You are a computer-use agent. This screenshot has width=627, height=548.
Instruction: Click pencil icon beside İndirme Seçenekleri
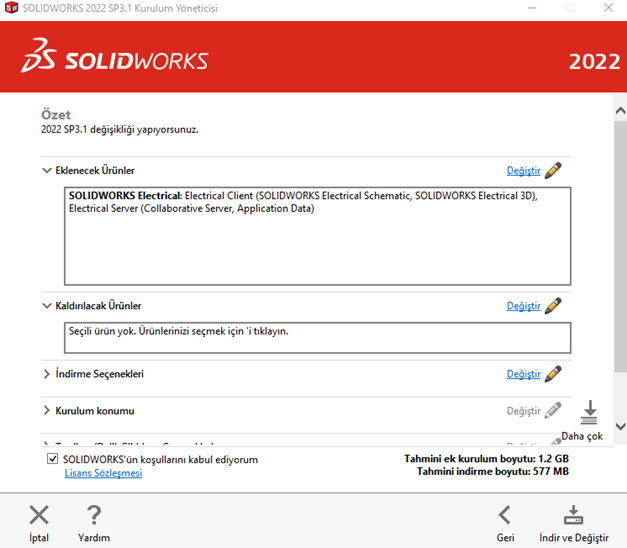click(553, 374)
